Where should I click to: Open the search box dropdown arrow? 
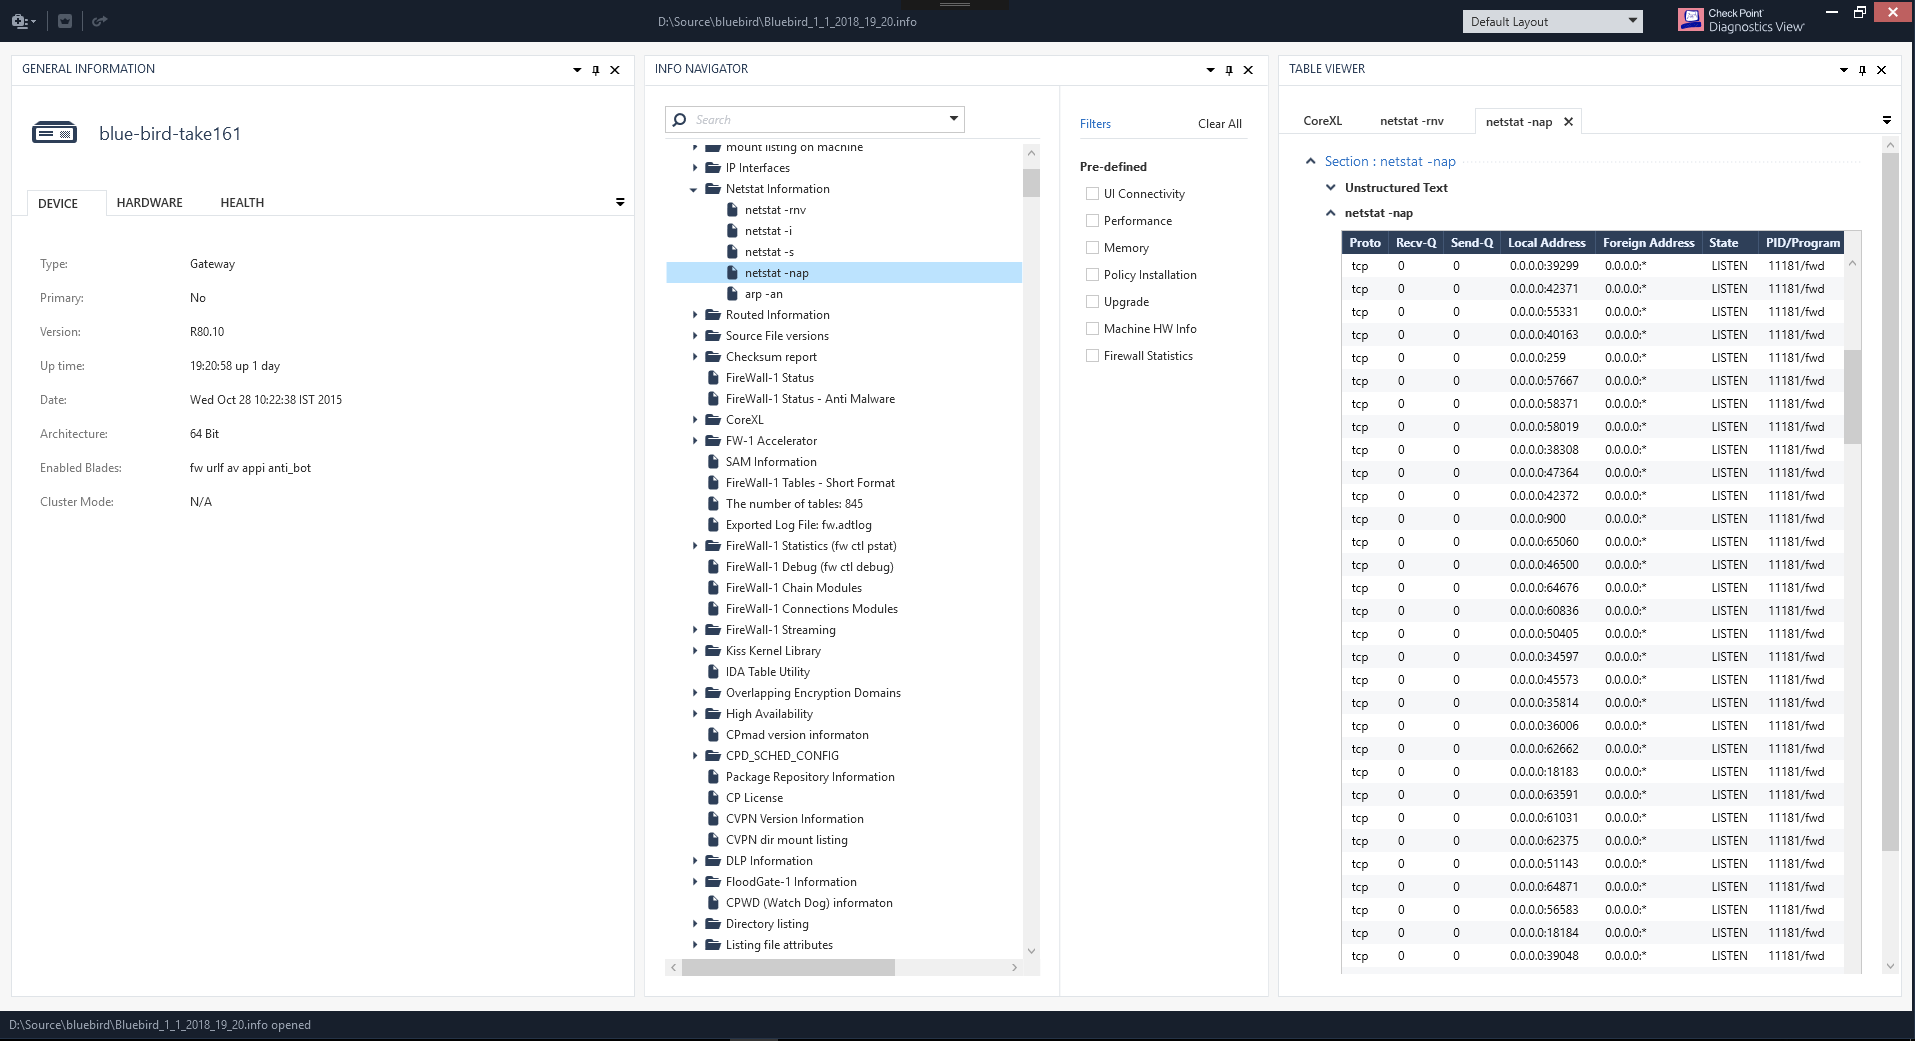coord(954,119)
